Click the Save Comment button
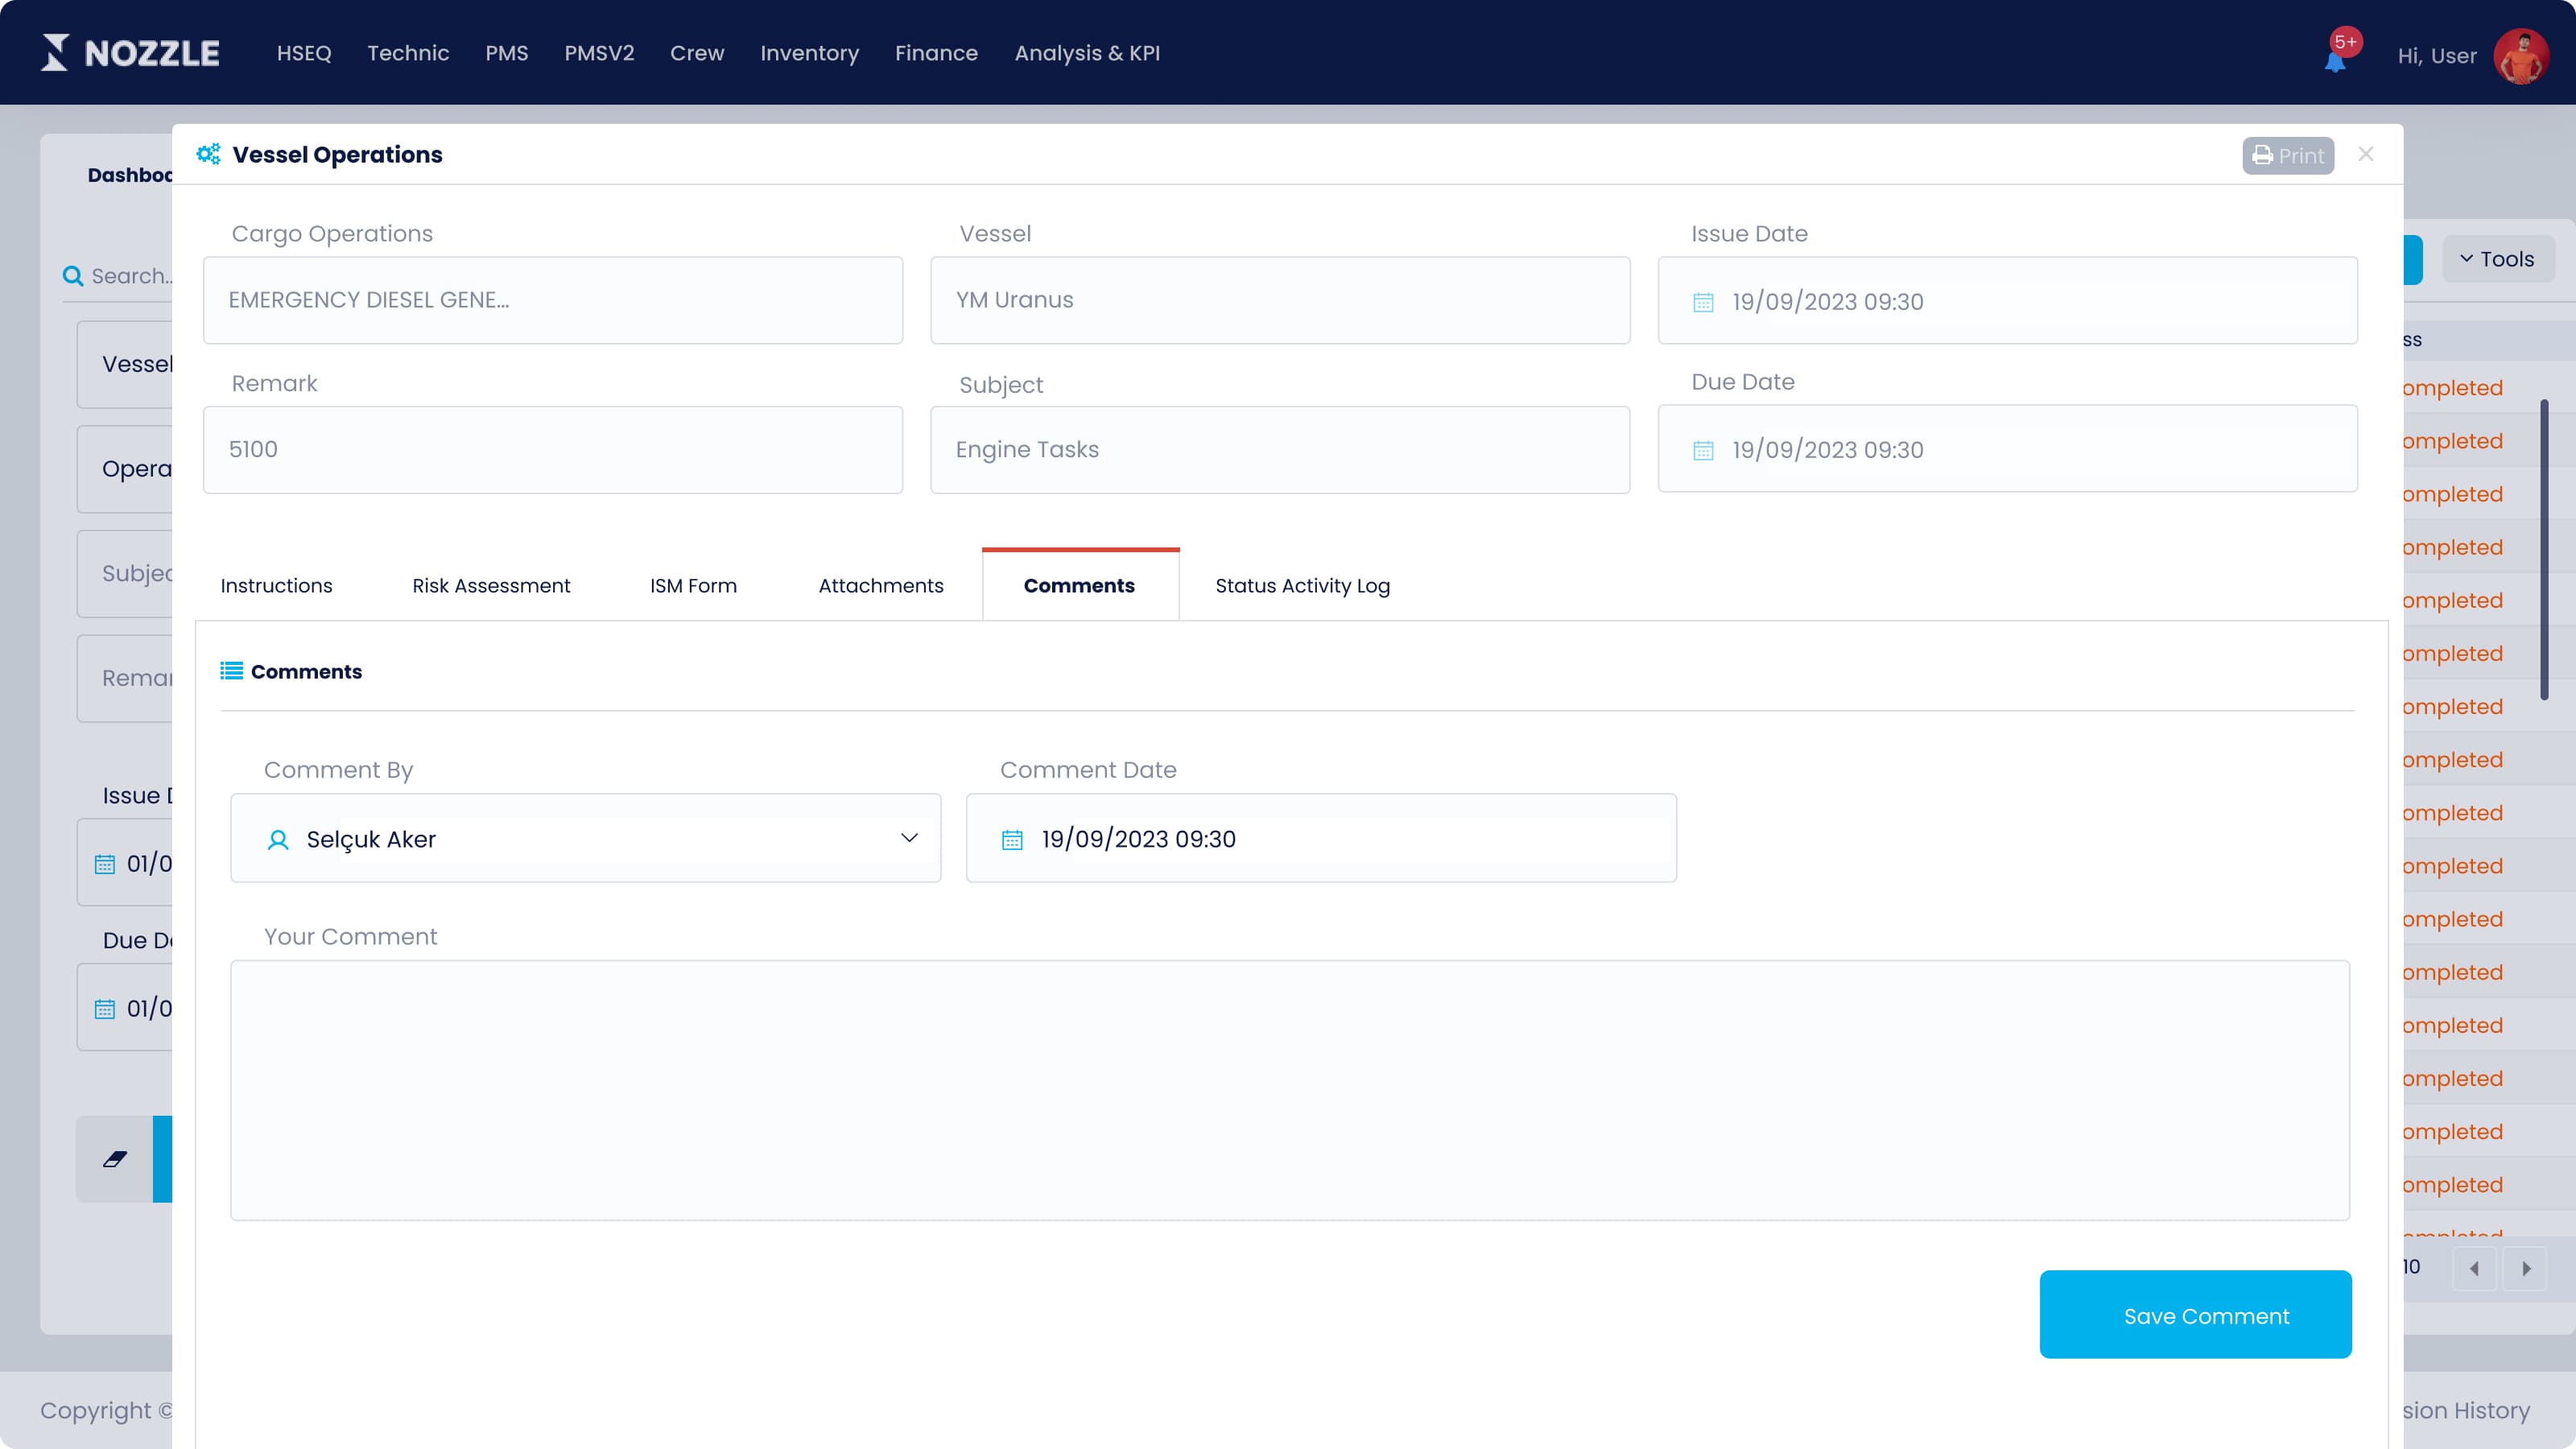This screenshot has width=2576, height=1449. coord(2195,1315)
